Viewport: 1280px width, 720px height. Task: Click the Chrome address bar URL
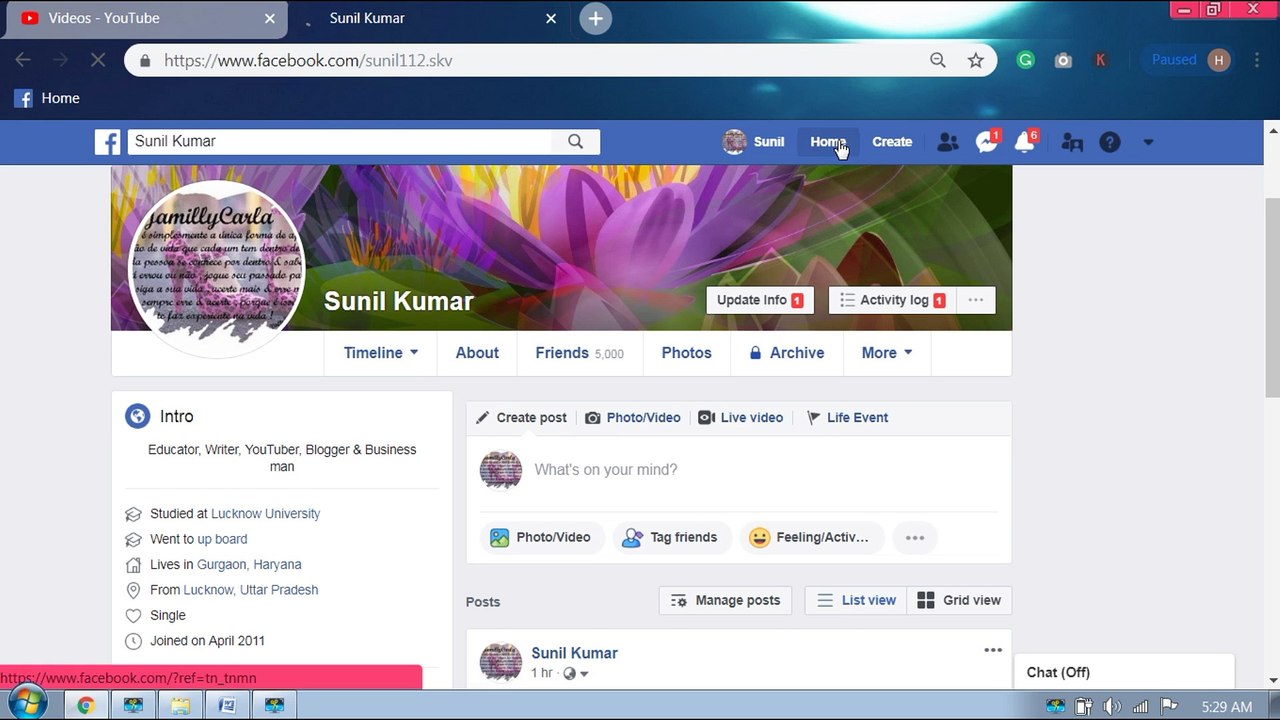[308, 60]
